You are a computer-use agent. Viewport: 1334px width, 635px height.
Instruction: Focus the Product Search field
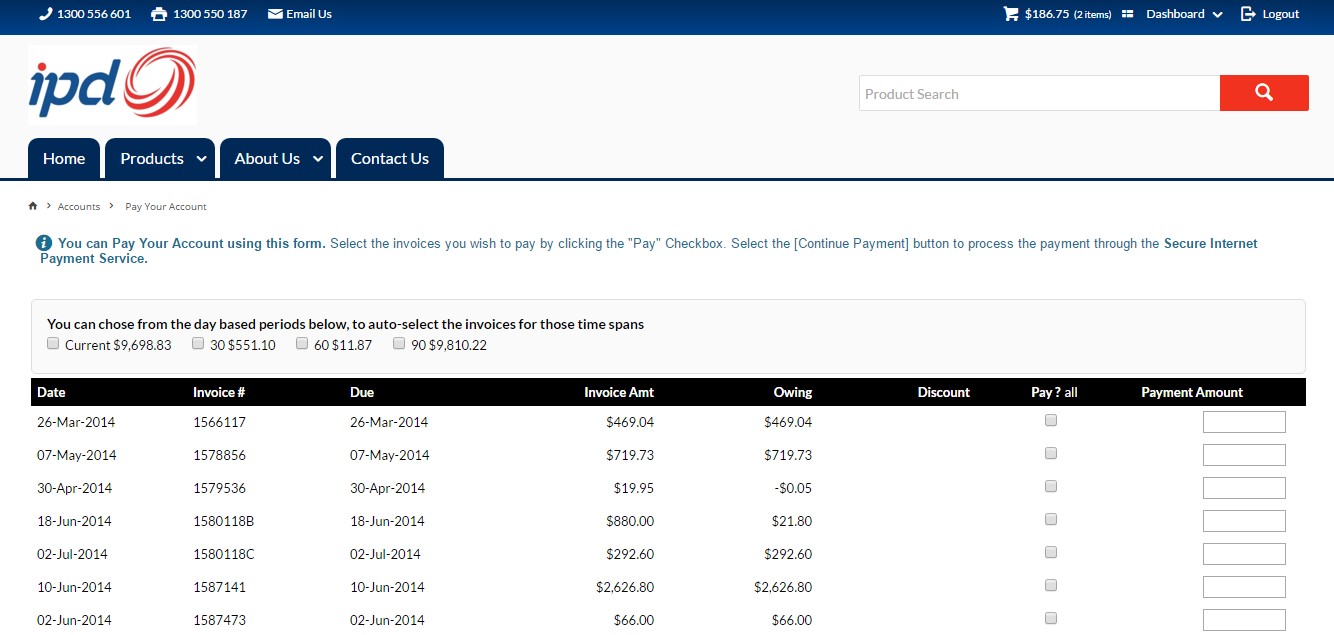(x=1038, y=94)
